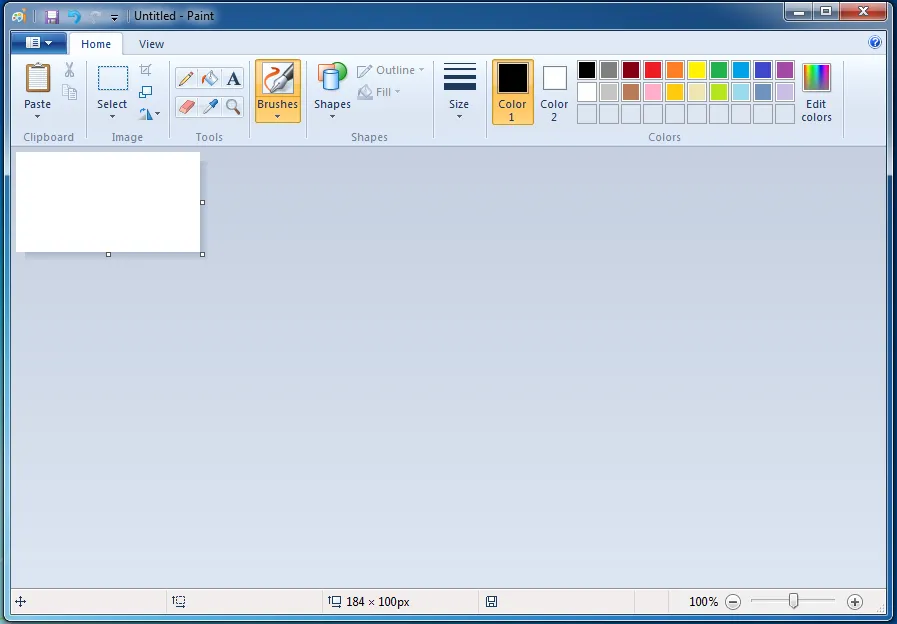Select the Pencil tool
Viewport: 897px width, 624px height.
185,78
